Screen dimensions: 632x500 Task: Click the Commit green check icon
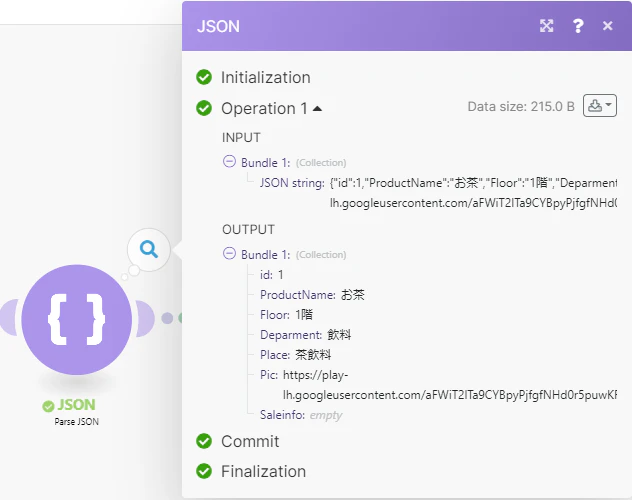pyautogui.click(x=204, y=441)
